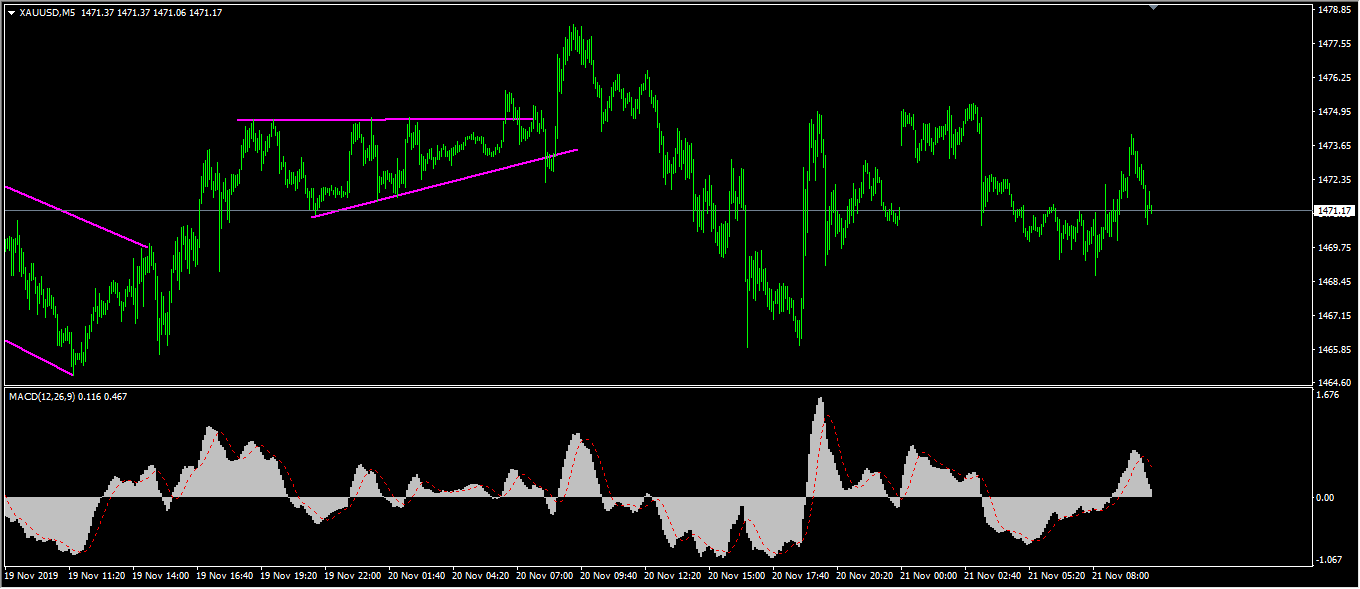The width and height of the screenshot is (1360, 589).
Task: Click the 21 Nov 08:00 time label
Action: pyautogui.click(x=1121, y=576)
